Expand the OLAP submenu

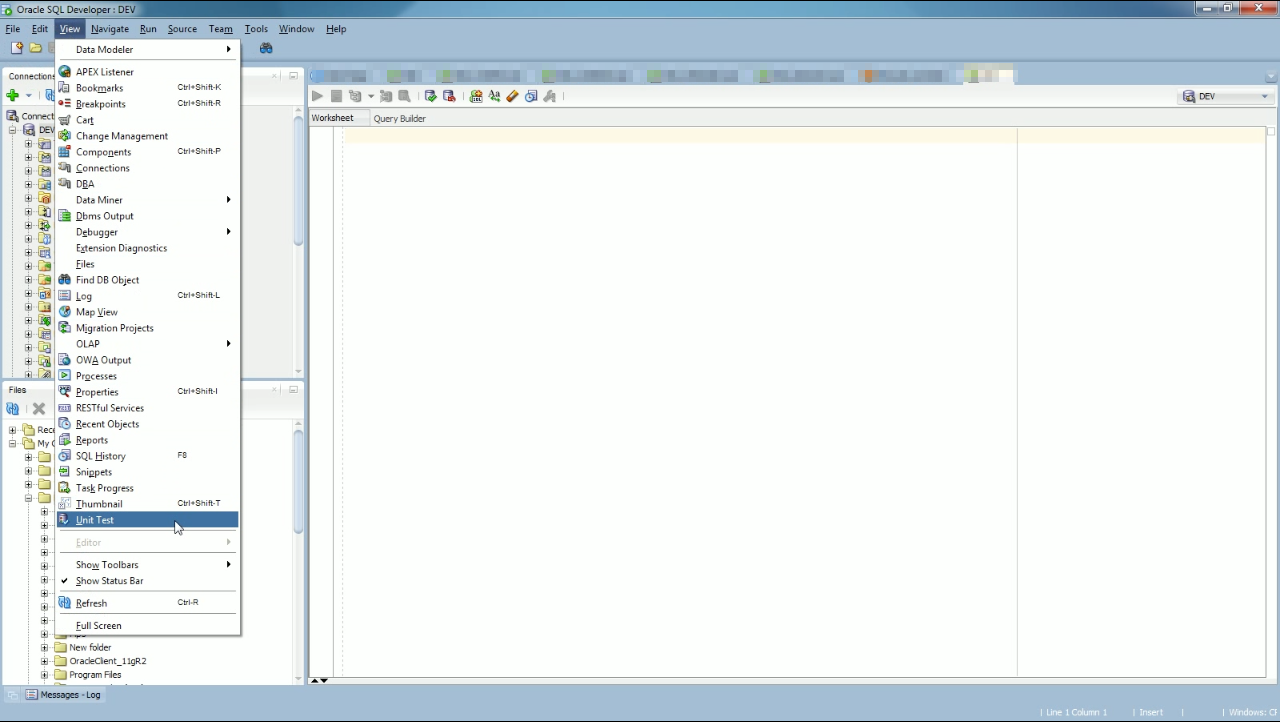click(x=148, y=344)
